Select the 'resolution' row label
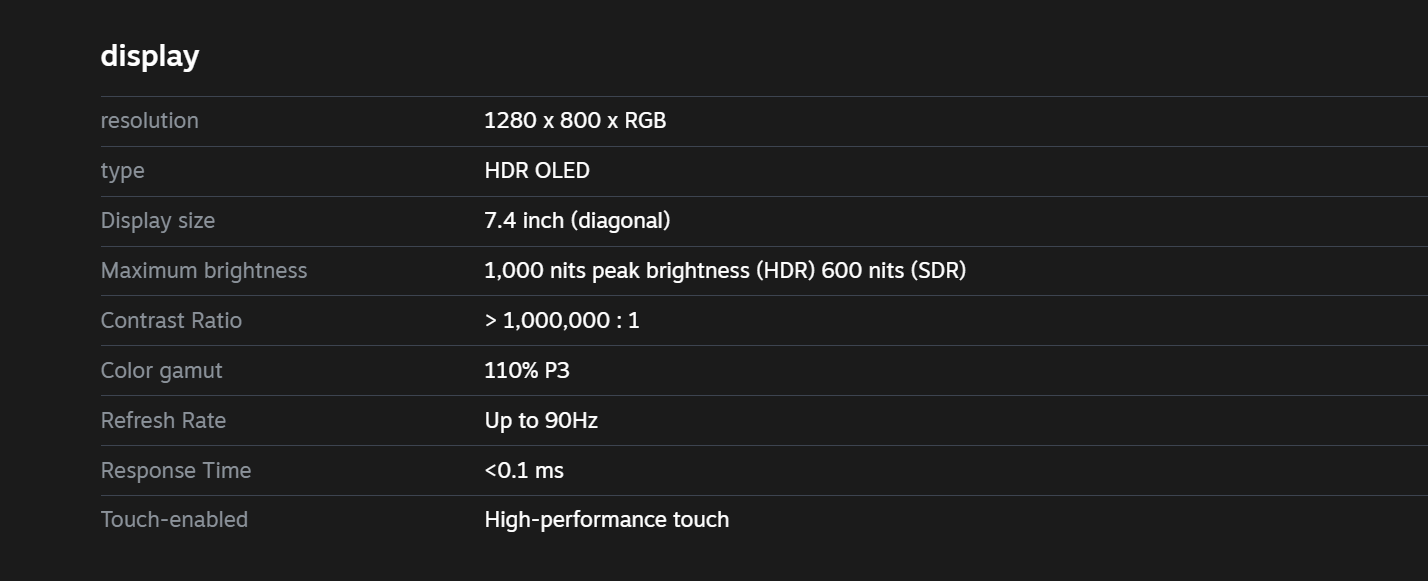Screen dimensions: 1428x581 (x=150, y=121)
